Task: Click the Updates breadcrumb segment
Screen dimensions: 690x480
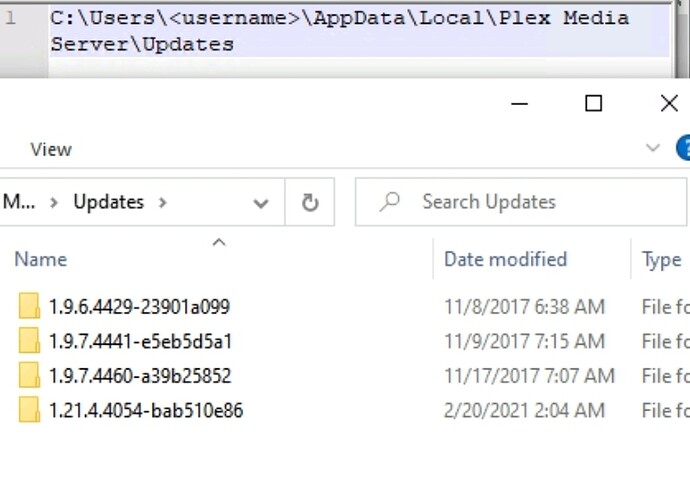Action: coord(109,202)
